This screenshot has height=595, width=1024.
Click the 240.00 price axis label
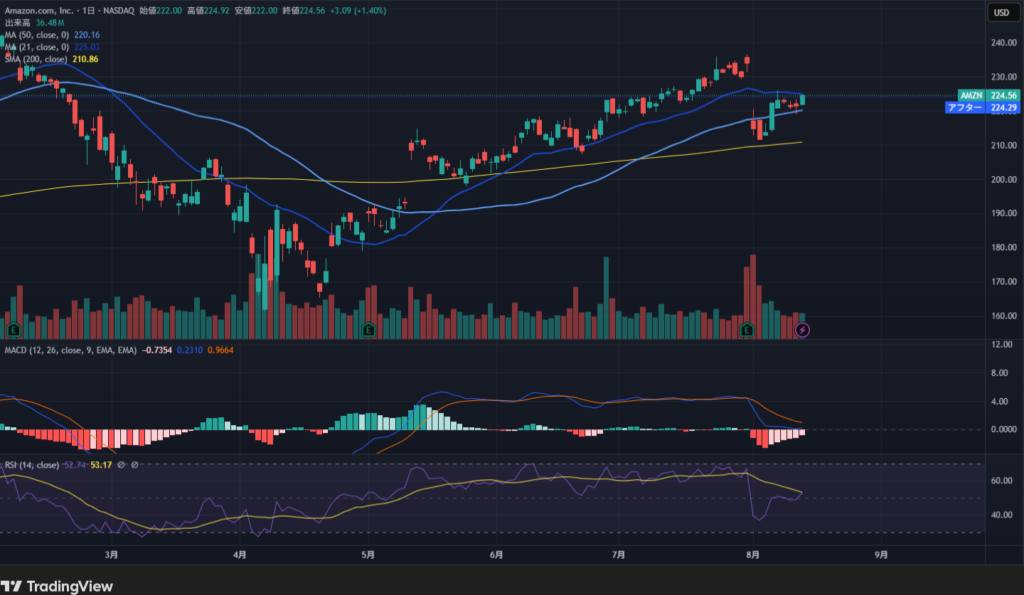click(1004, 43)
